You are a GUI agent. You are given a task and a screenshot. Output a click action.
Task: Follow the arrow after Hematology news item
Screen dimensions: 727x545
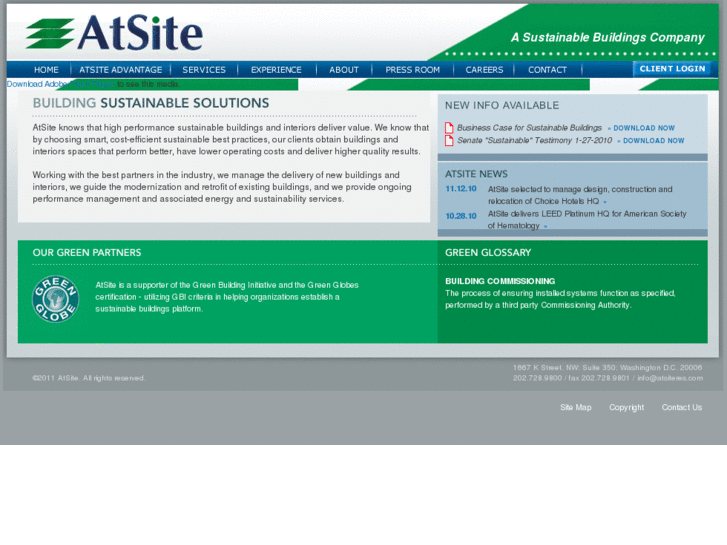pos(545,226)
